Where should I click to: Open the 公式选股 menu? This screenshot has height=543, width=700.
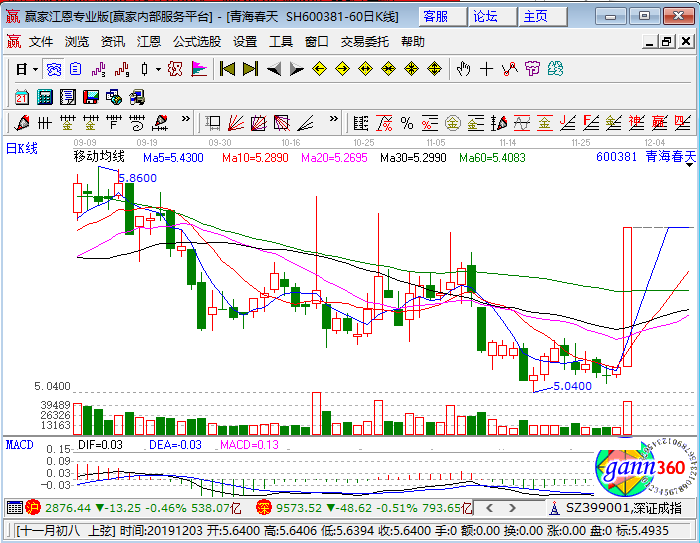(x=197, y=42)
